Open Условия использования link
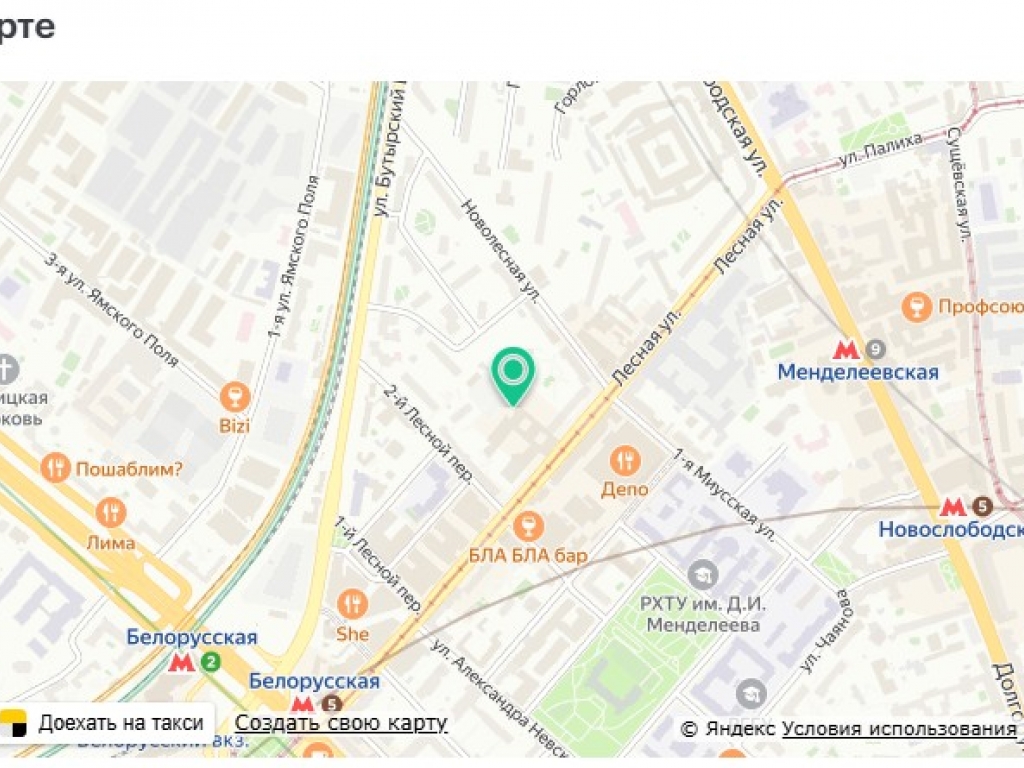This screenshot has height=768, width=1024. click(899, 729)
